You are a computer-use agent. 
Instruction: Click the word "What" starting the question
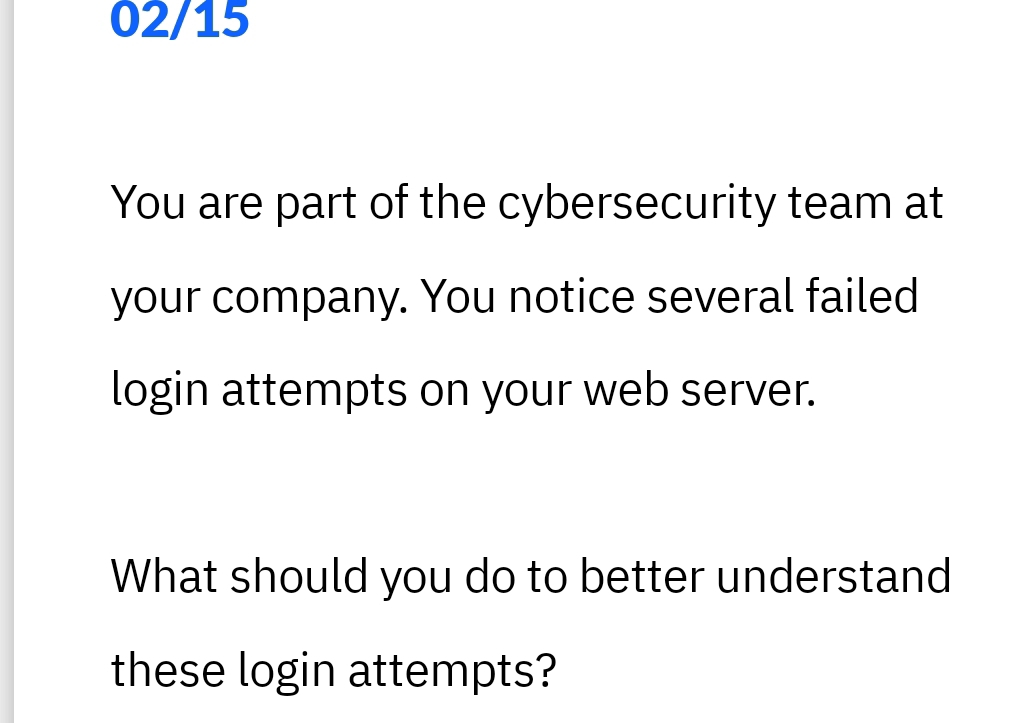tap(164, 577)
